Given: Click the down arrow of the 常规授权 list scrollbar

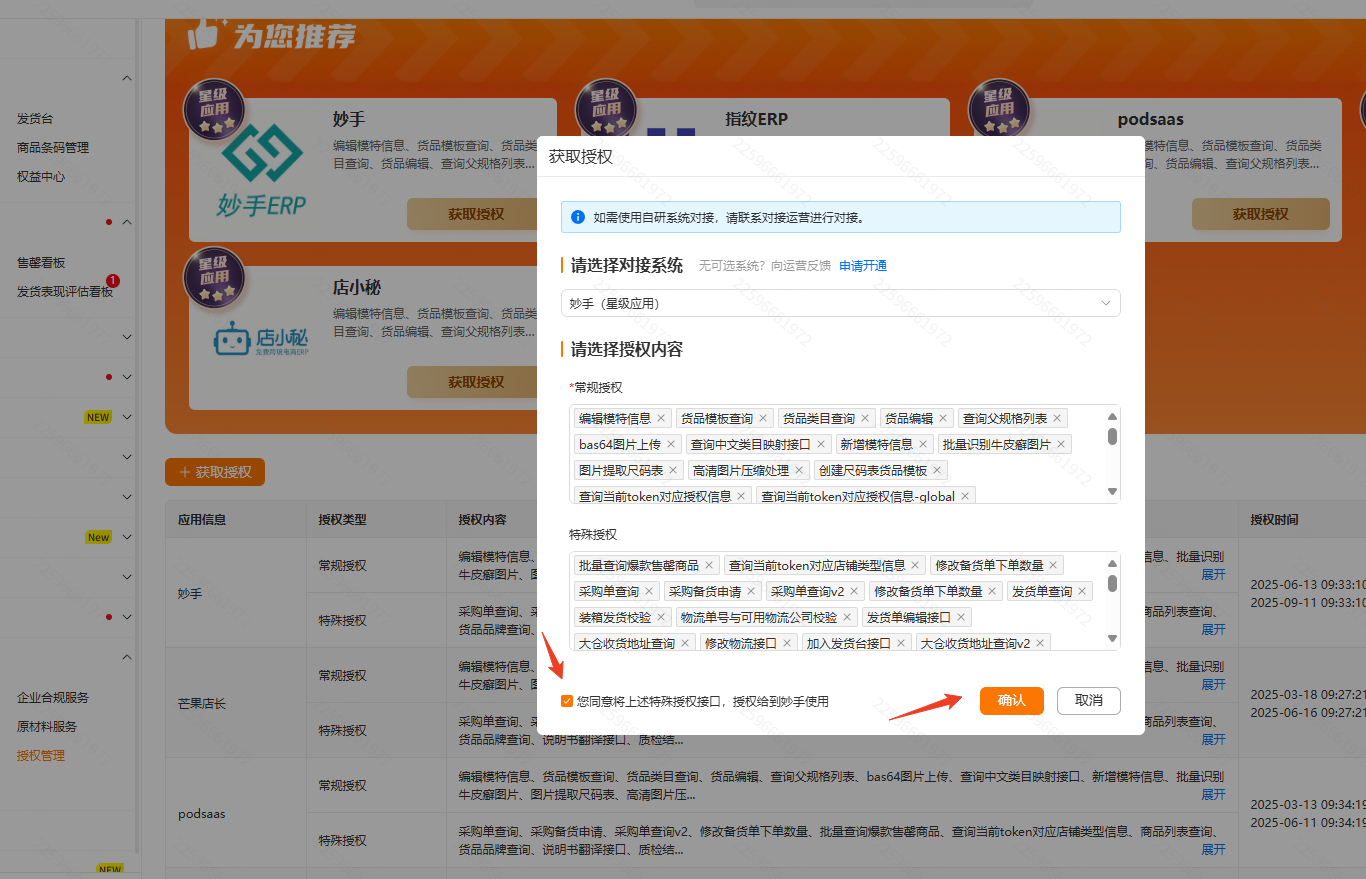Looking at the screenshot, I should pos(1112,491).
